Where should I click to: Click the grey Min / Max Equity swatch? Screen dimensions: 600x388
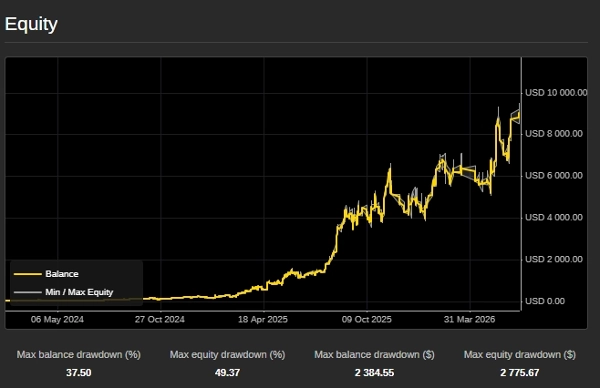[x=28, y=292]
